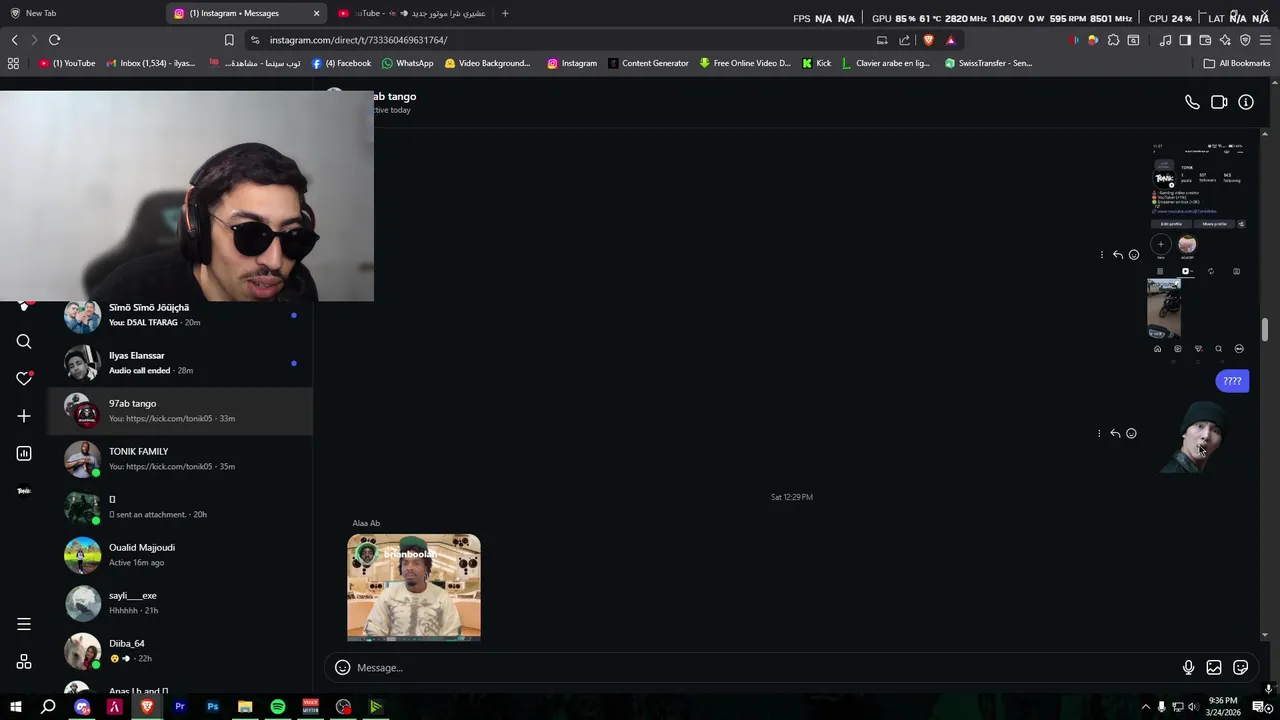Reply to the shared profile screenshot
This screenshot has height=720, width=1280.
pyautogui.click(x=1118, y=255)
